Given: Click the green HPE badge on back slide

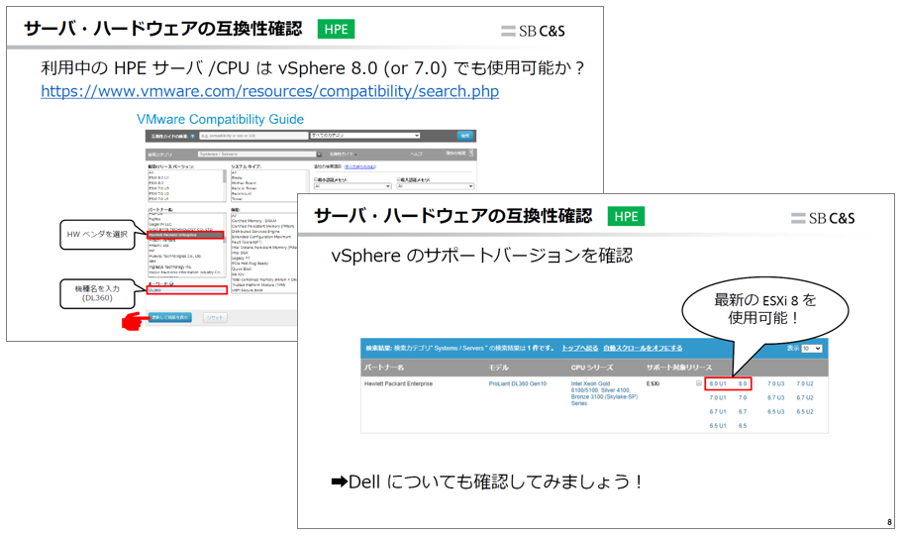Looking at the screenshot, I should pyautogui.click(x=336, y=29).
